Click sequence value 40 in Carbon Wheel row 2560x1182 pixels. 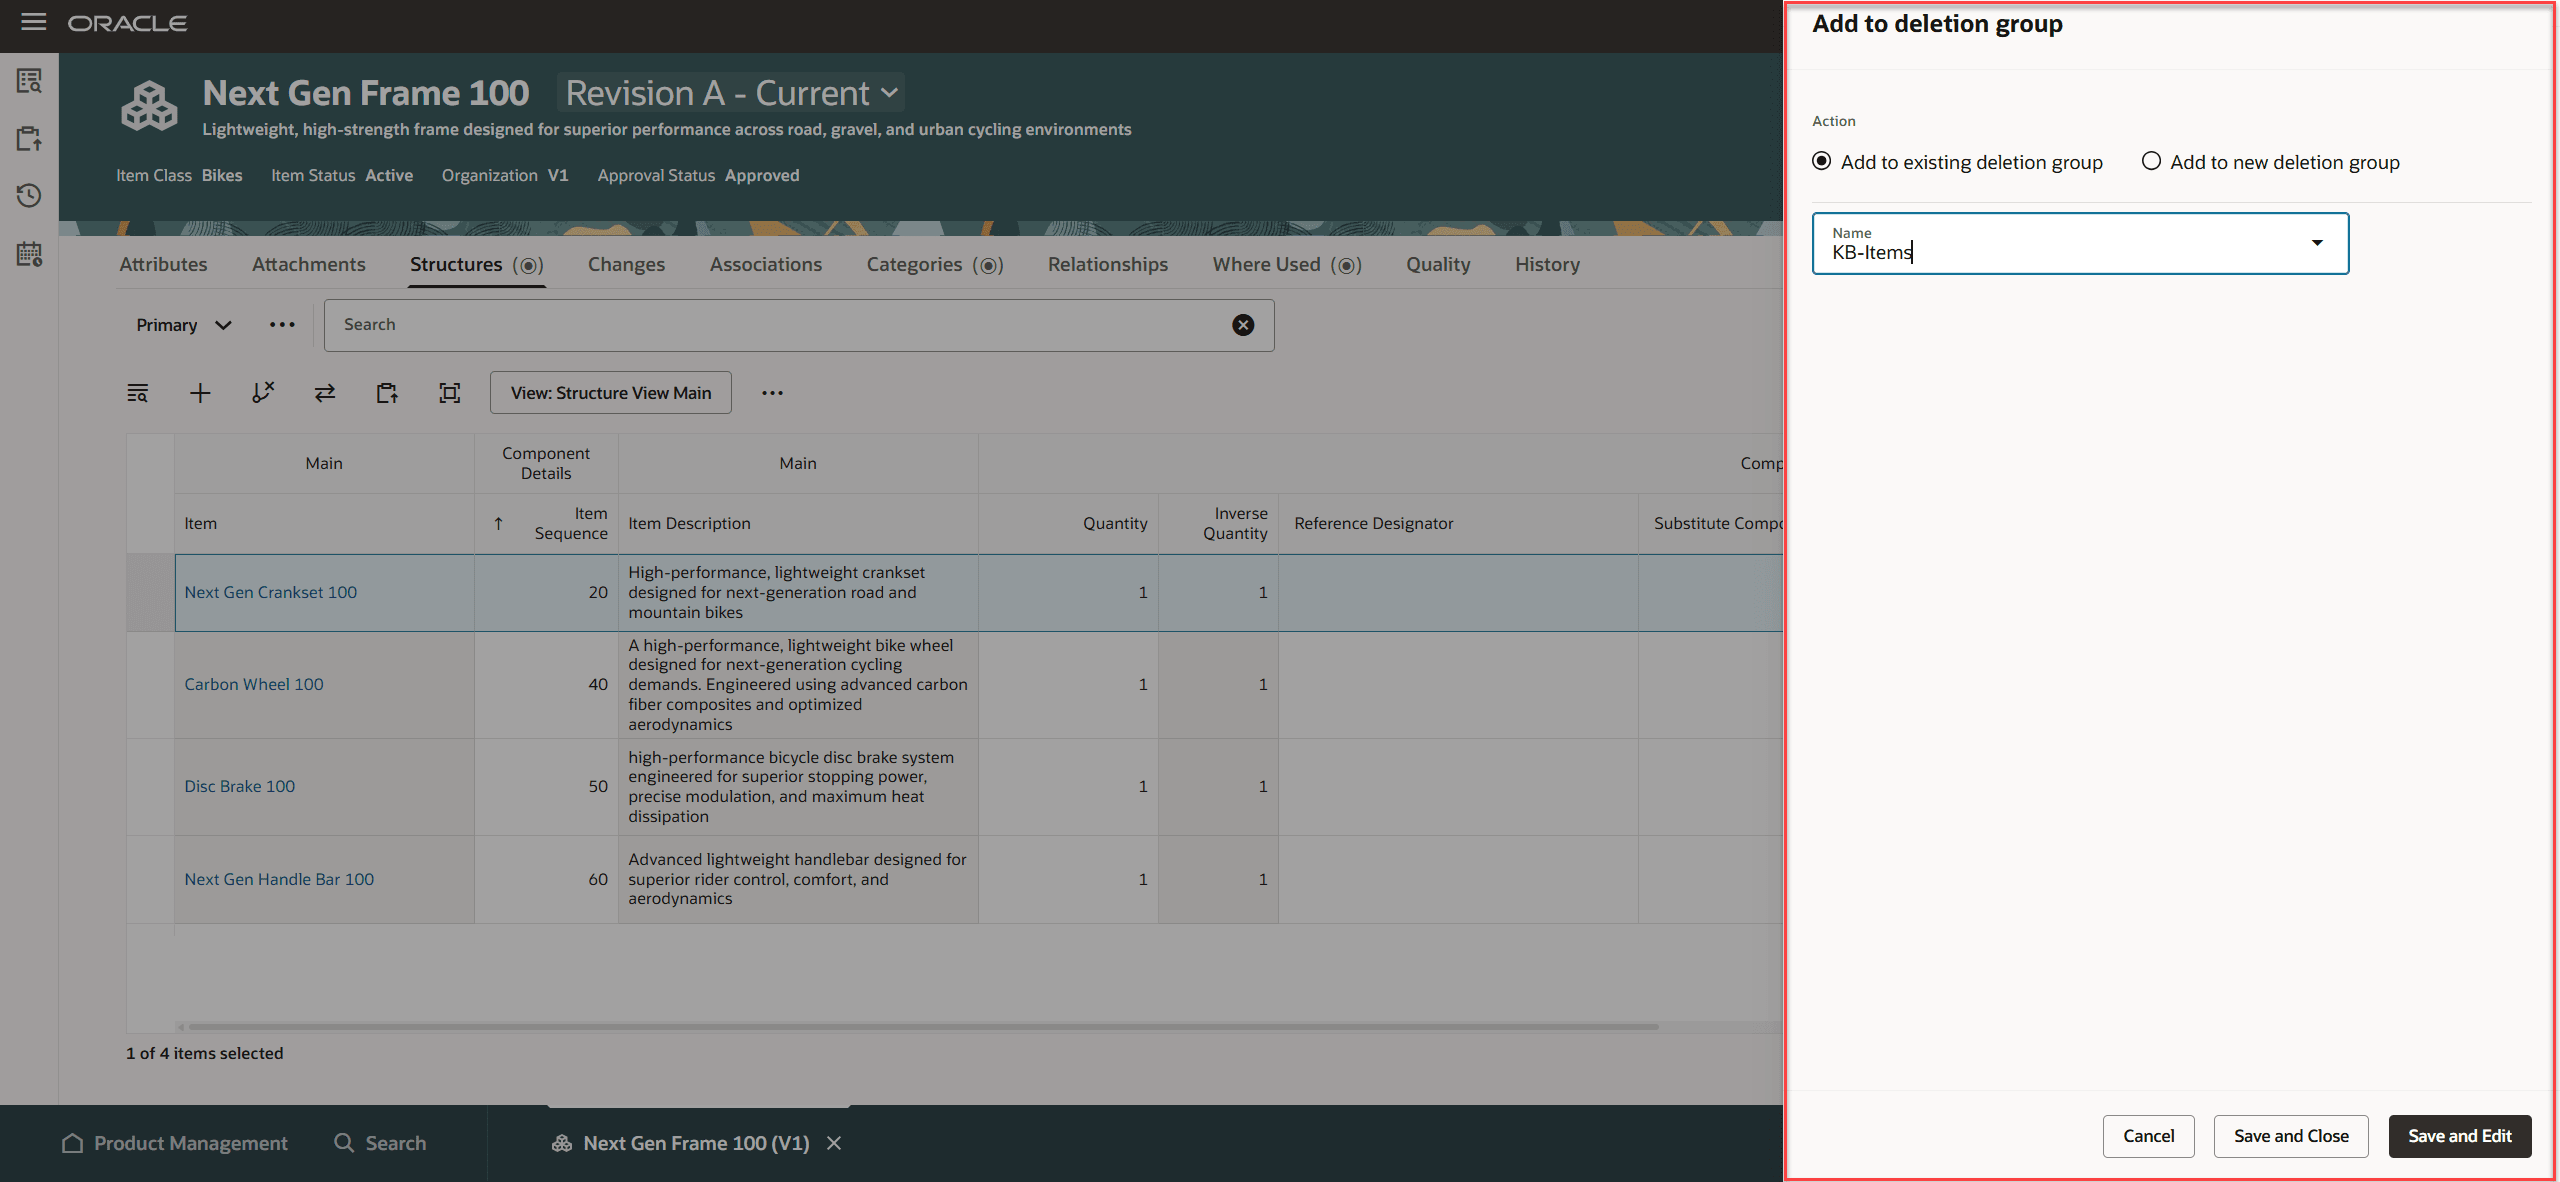click(x=598, y=684)
